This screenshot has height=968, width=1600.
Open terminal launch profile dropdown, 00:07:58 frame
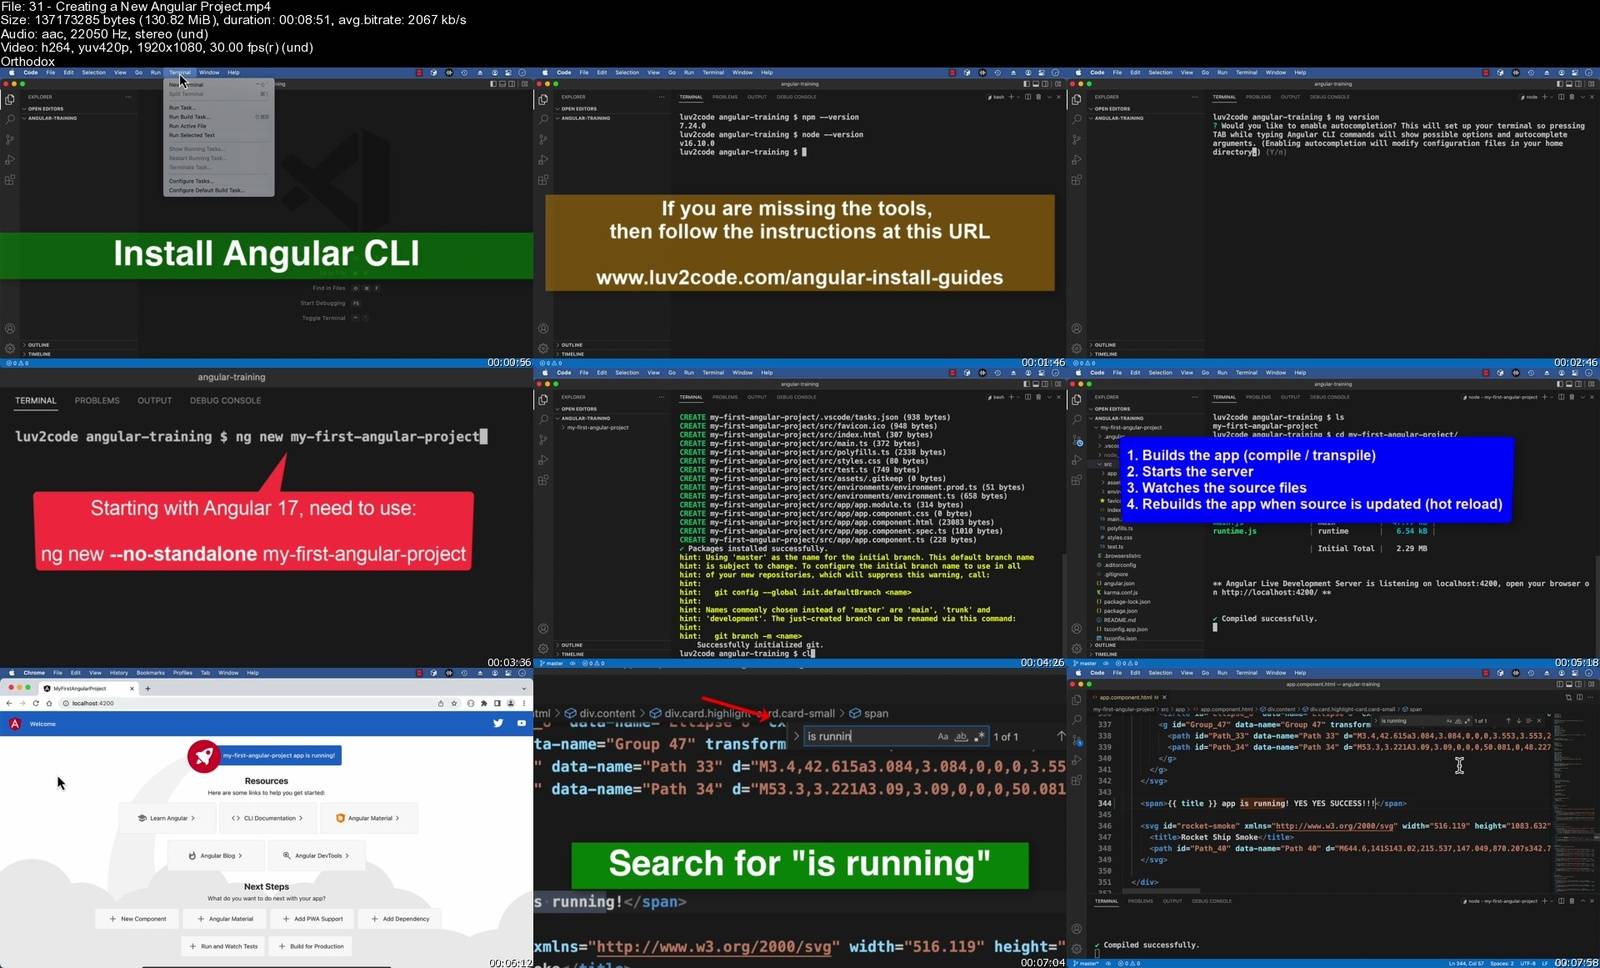(1552, 901)
